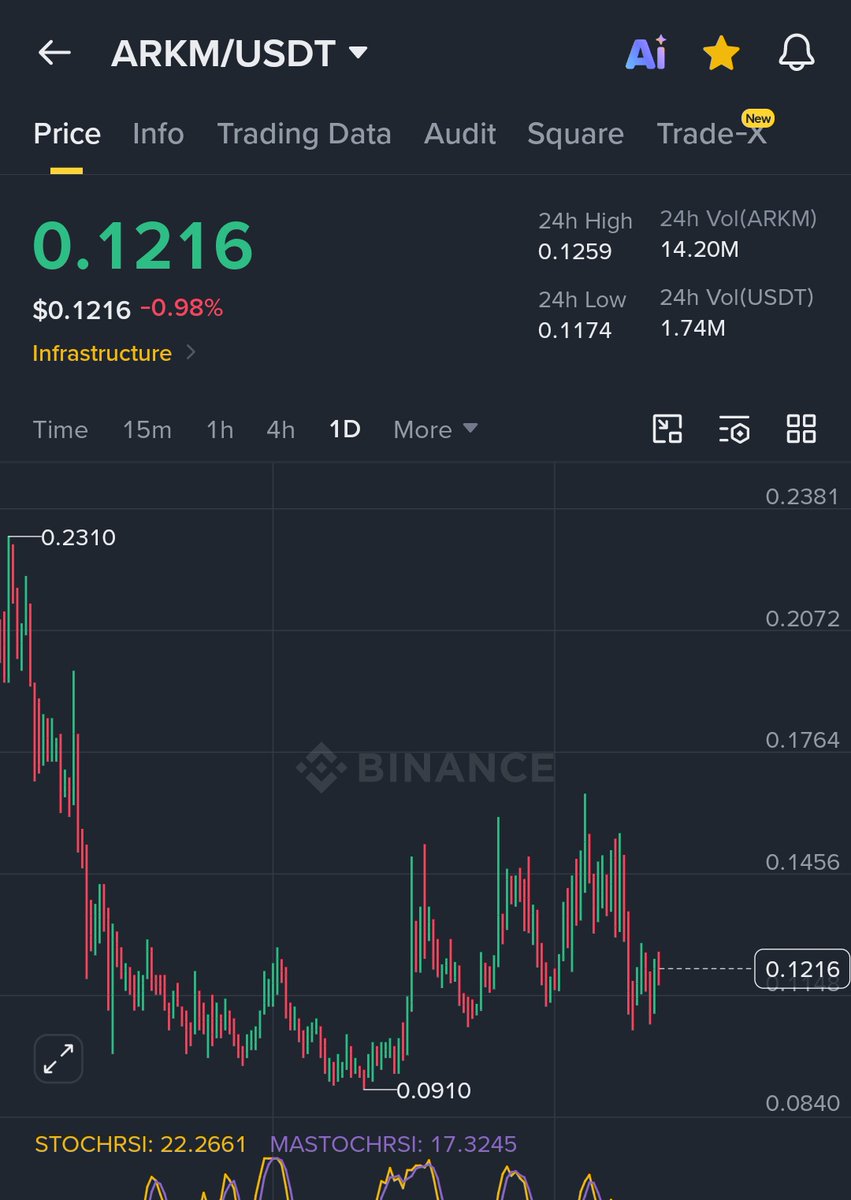Select the 1D chart interval
The image size is (851, 1200).
tap(345, 430)
